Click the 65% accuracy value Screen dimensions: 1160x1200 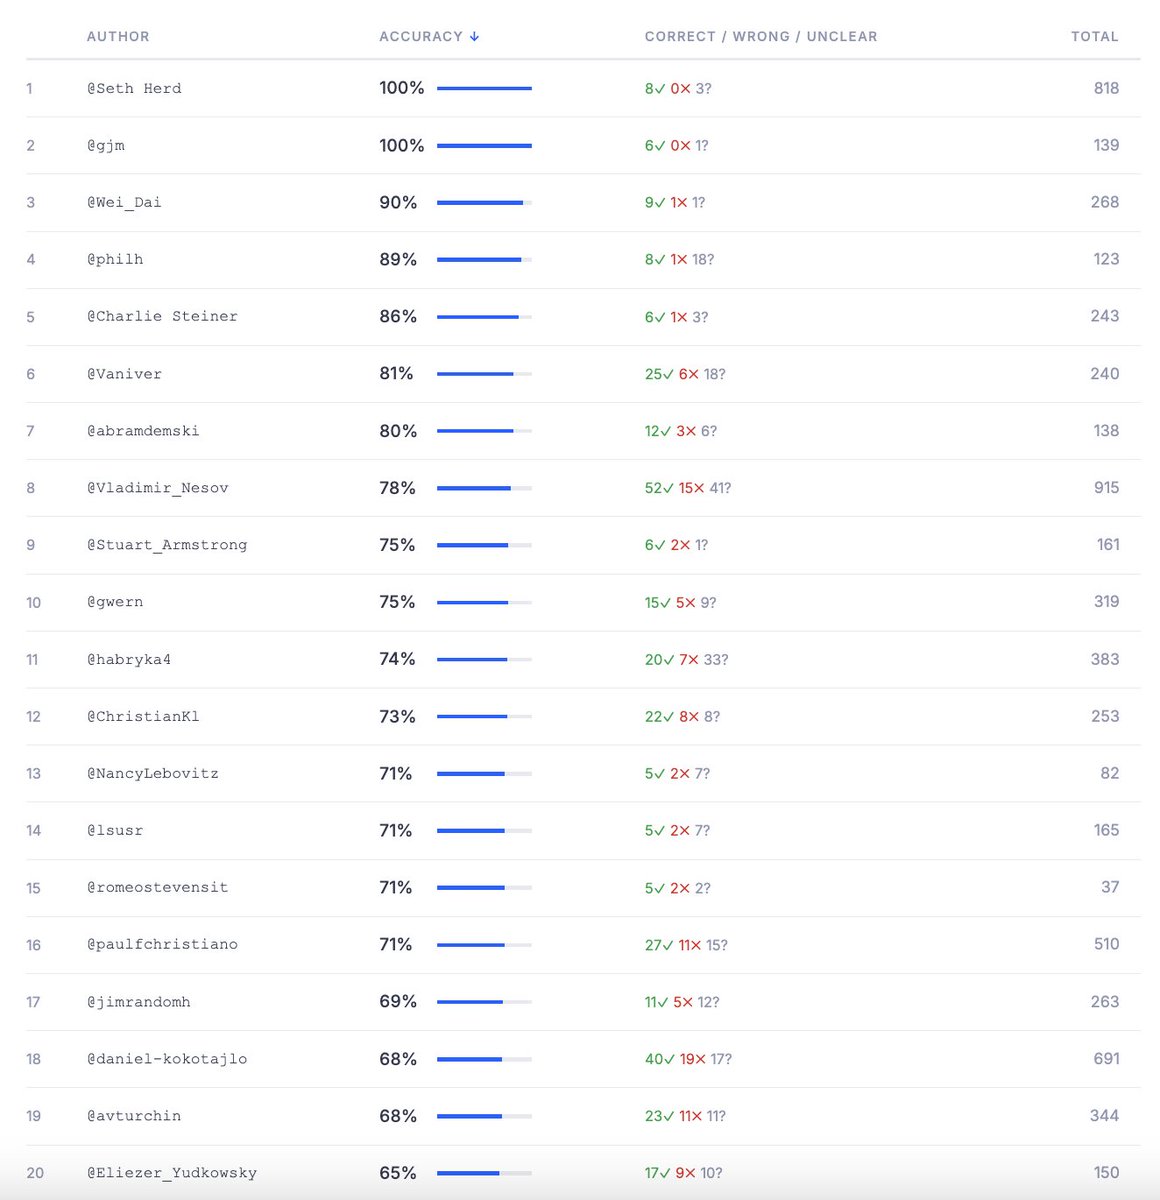(x=398, y=1173)
